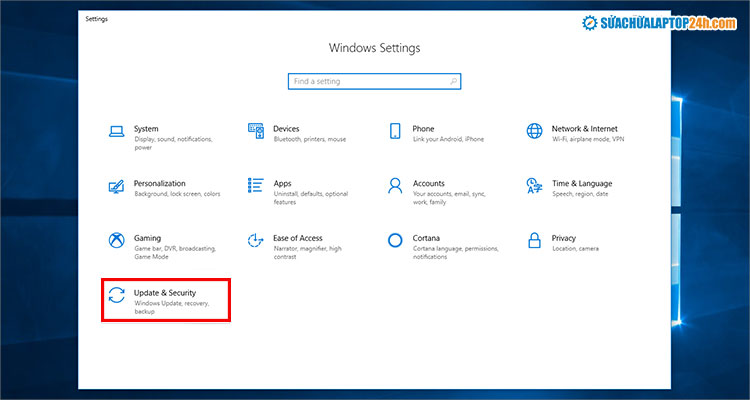Select the Accounts person icon

(395, 186)
